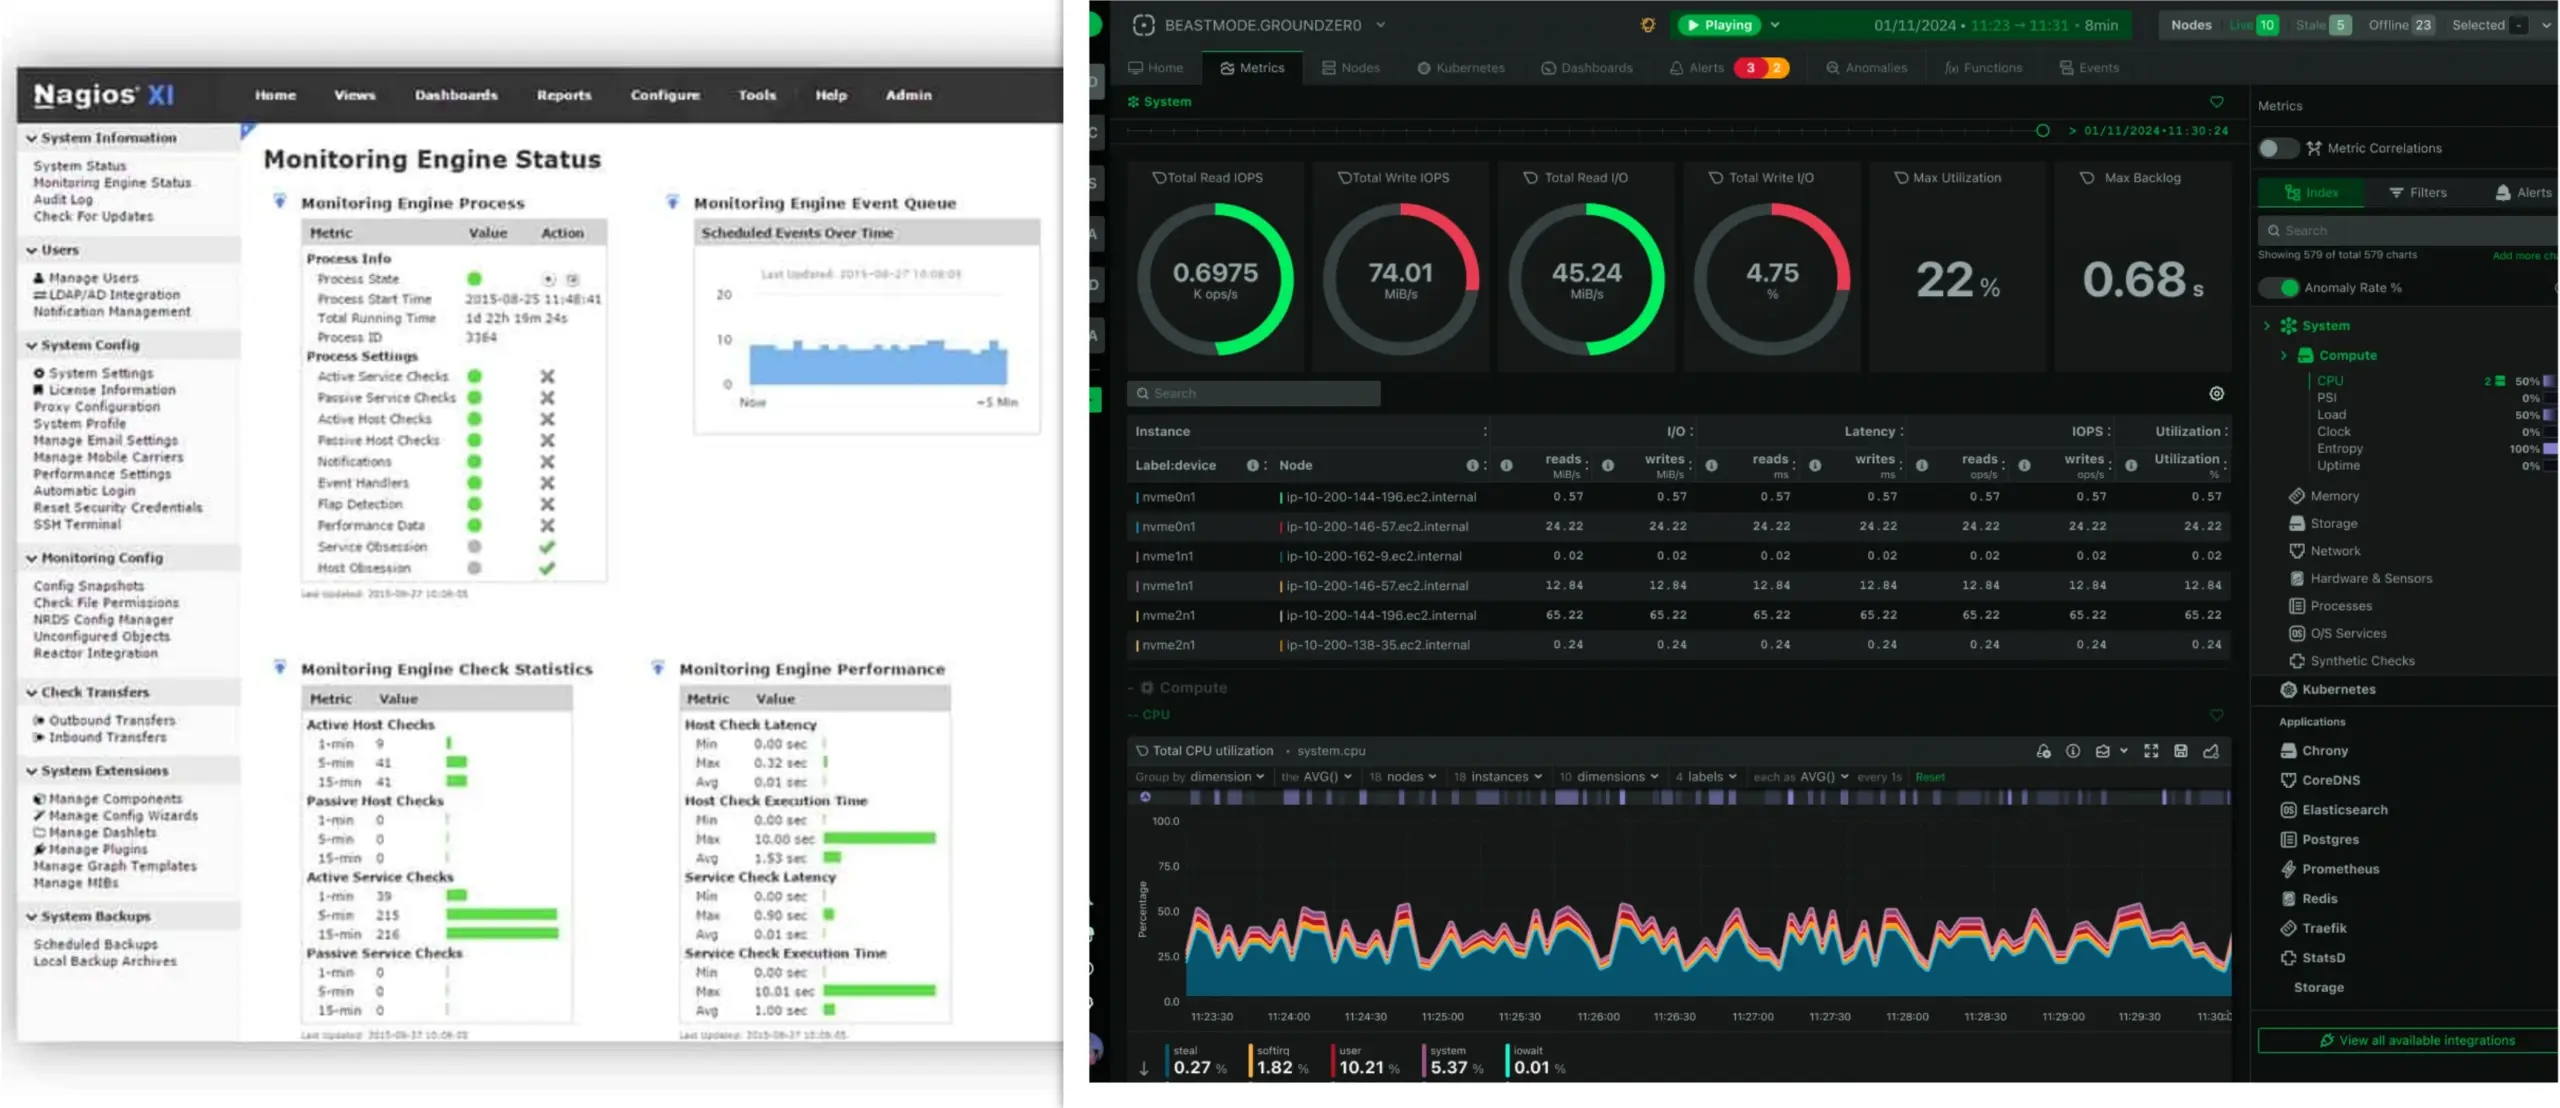2560x1108 pixels.
Task: Click the pin icon beside Monitoring Engine Performance
Action: point(658,667)
